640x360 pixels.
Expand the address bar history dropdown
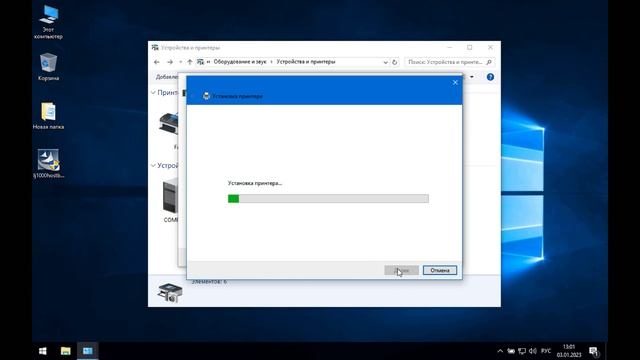(385, 62)
